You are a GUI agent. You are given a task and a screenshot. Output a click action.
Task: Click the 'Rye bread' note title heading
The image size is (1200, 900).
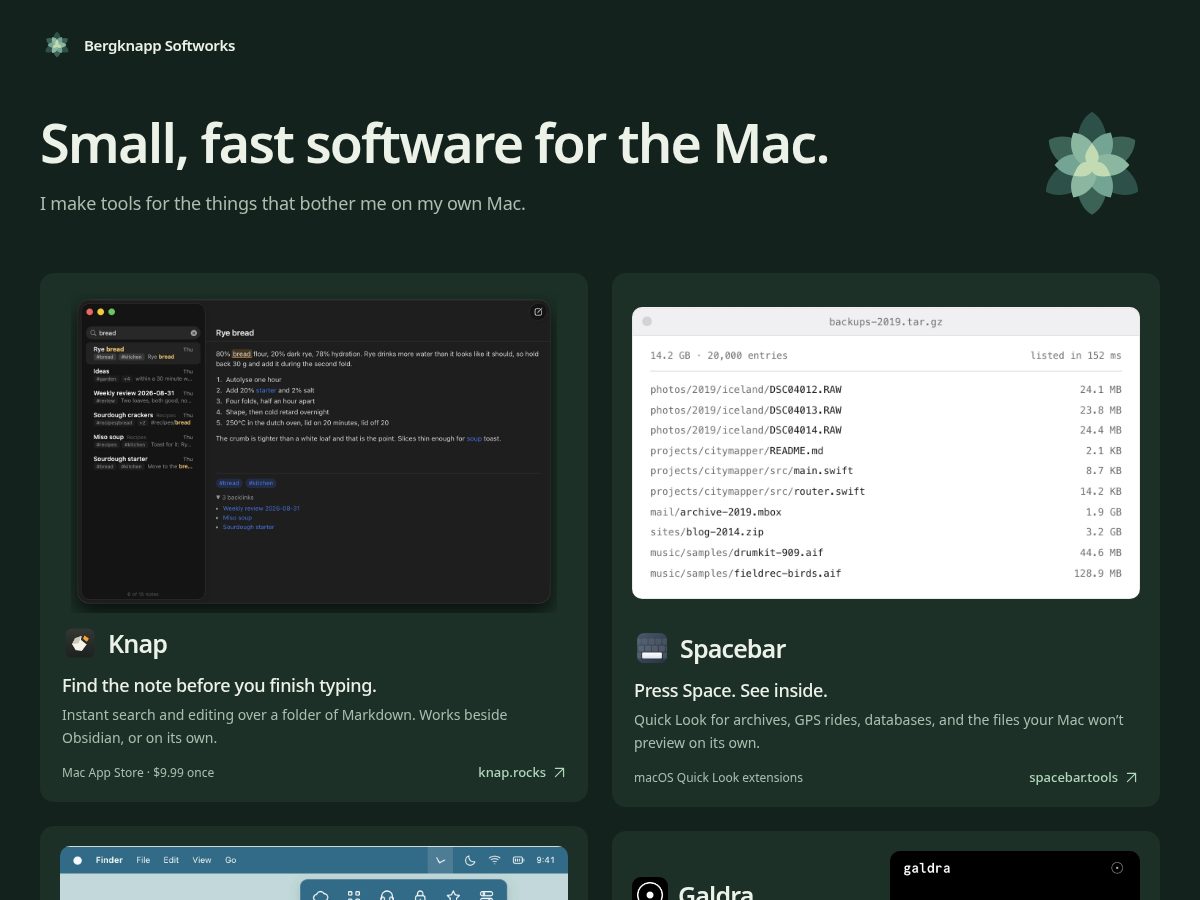point(235,333)
